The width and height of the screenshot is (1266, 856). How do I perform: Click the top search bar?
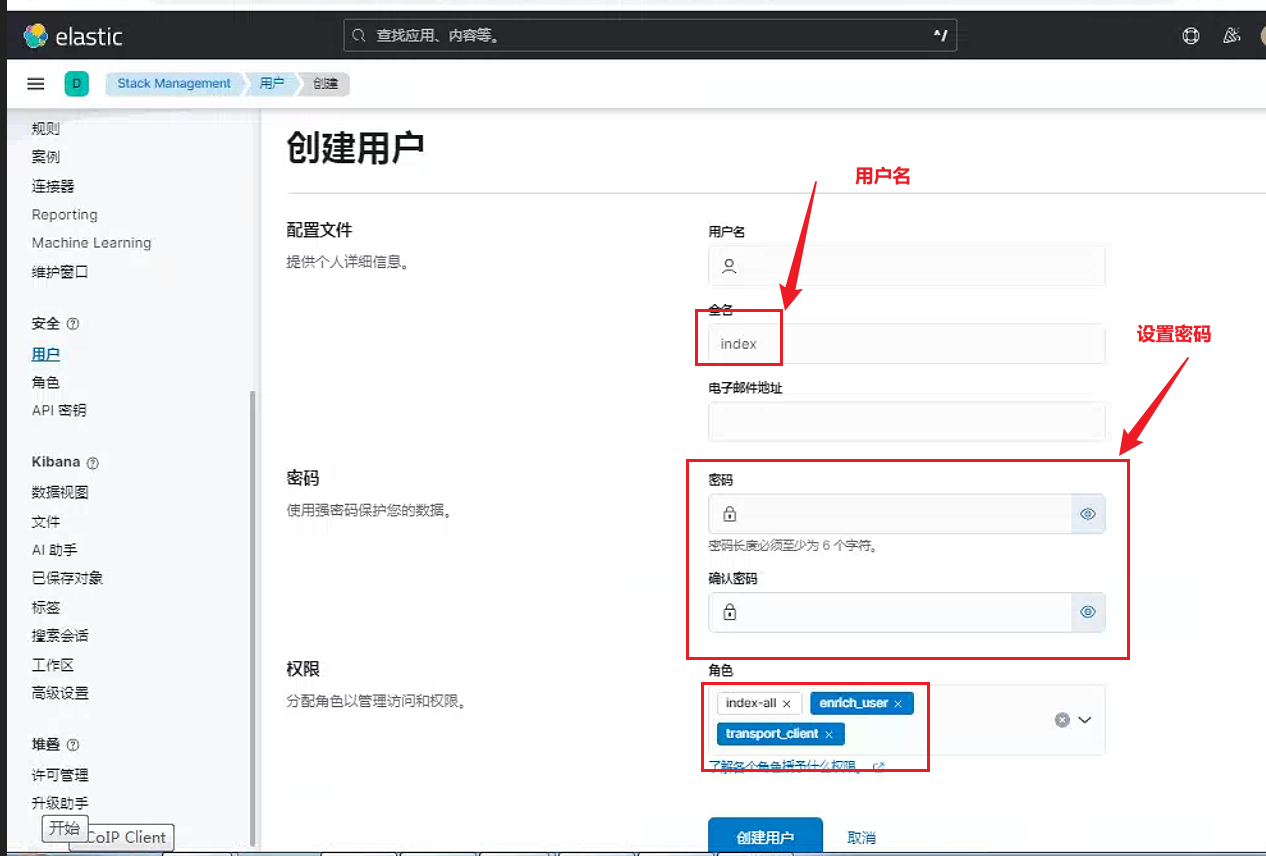coord(650,36)
